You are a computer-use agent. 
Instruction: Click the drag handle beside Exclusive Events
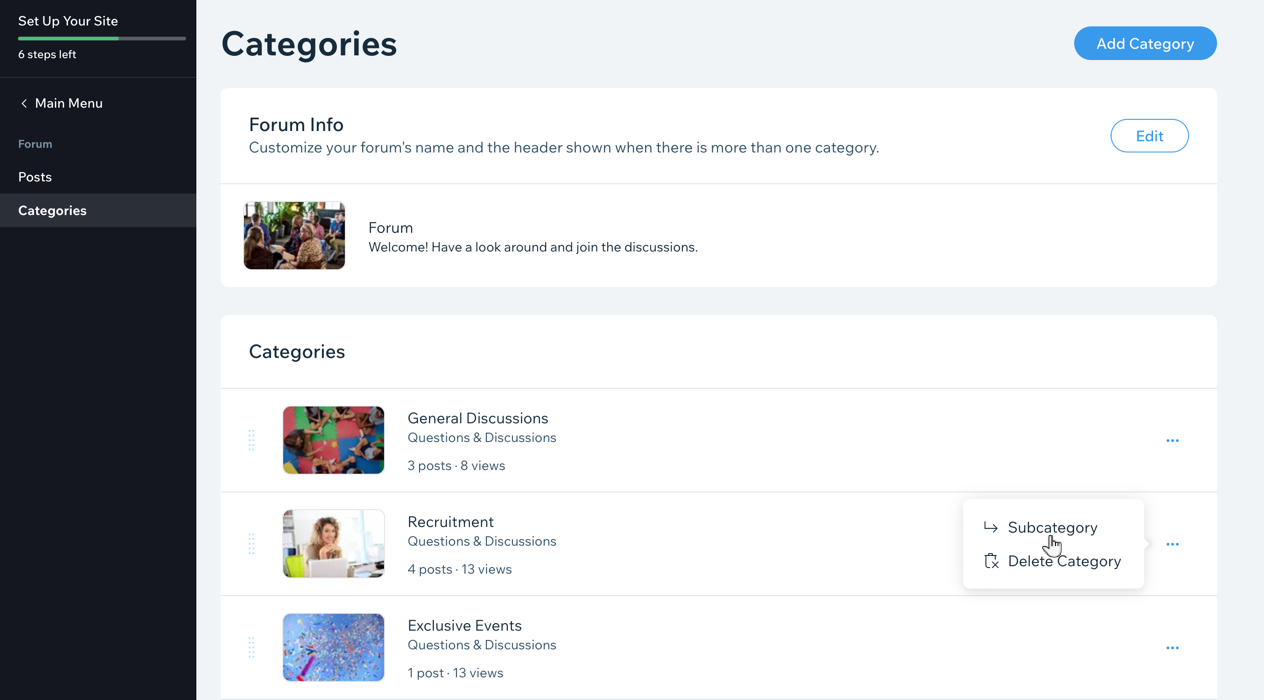click(x=251, y=648)
